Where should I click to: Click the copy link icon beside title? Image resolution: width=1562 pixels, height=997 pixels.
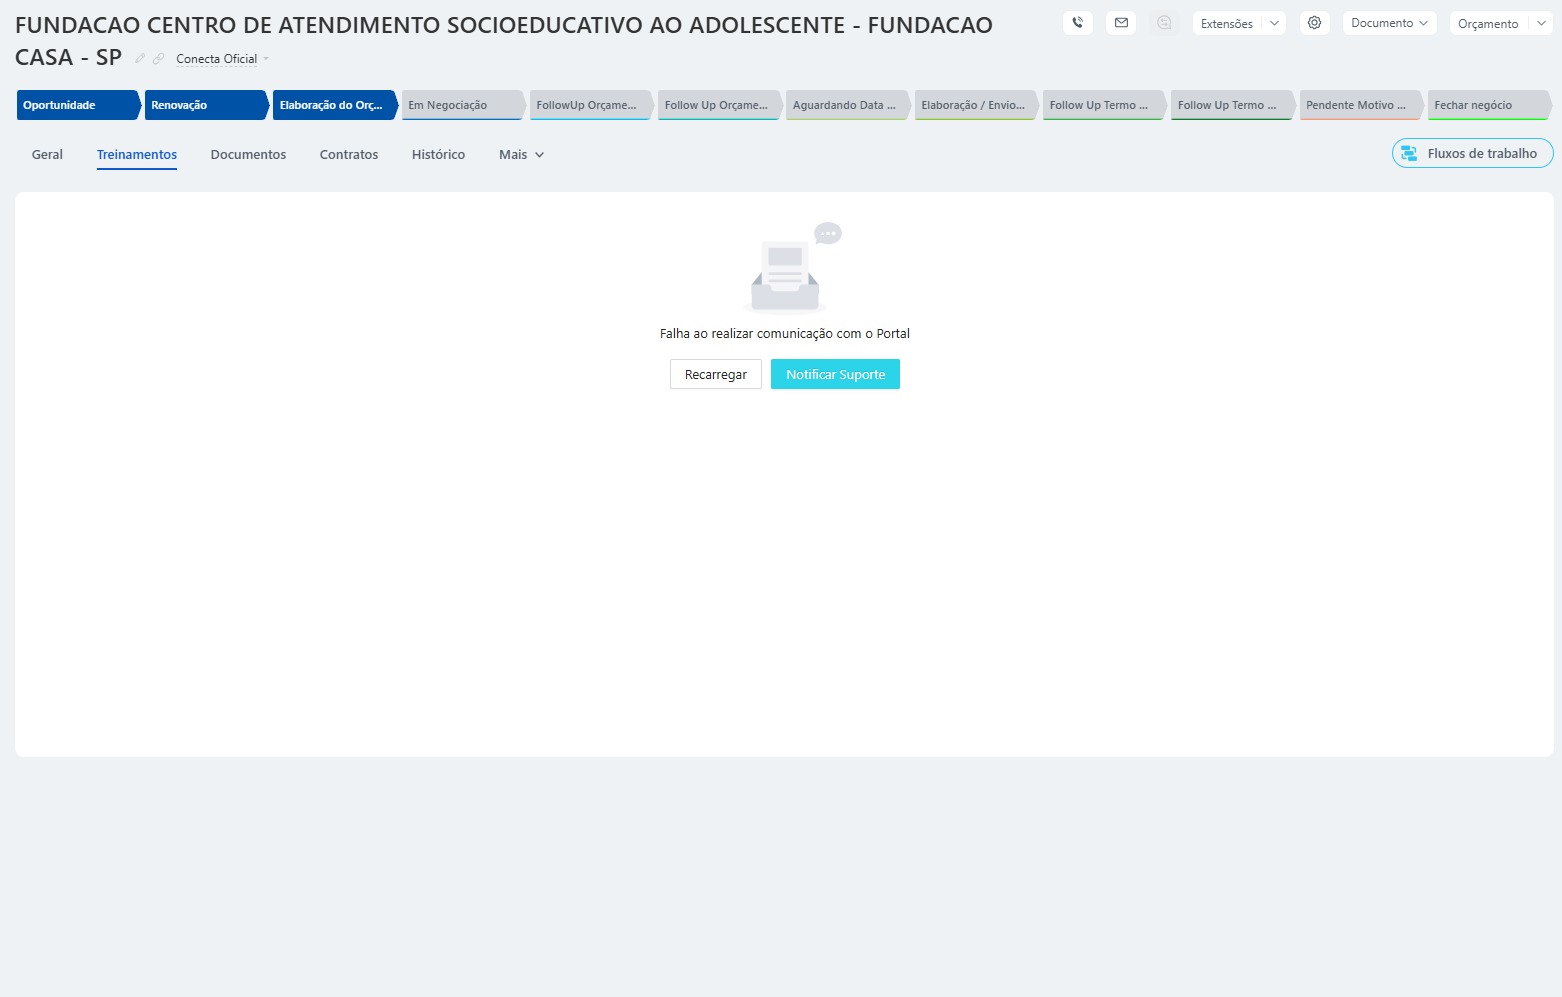click(158, 59)
